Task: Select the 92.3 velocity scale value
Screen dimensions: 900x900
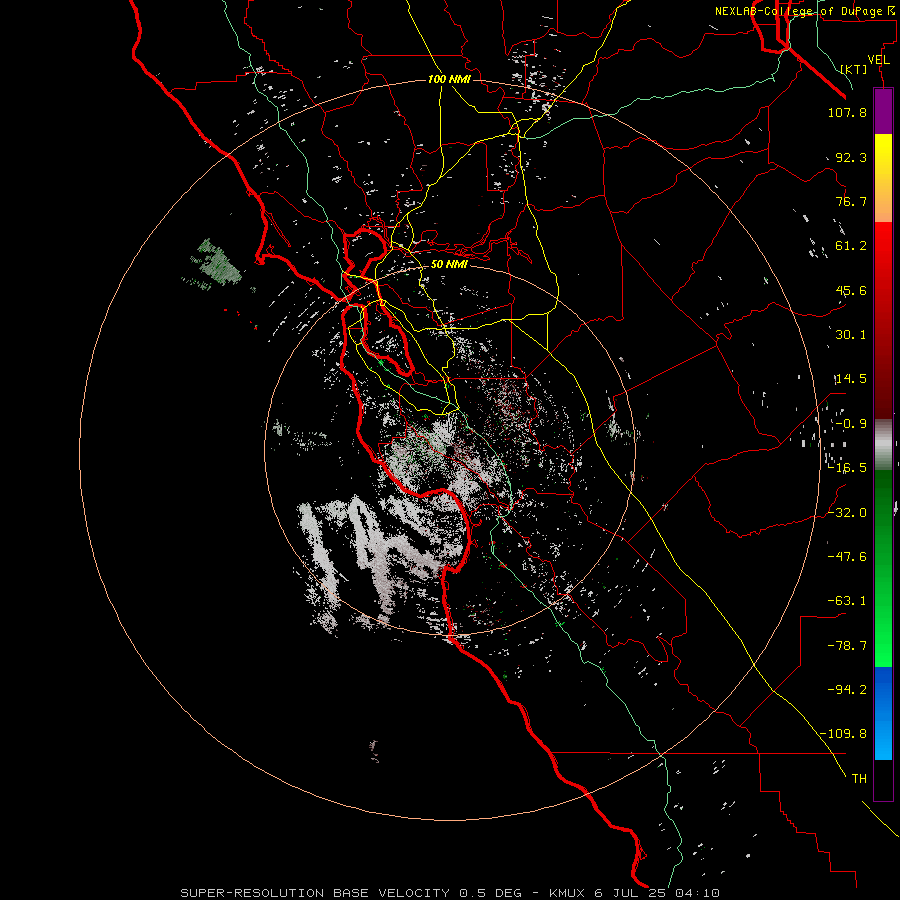Action: (x=851, y=157)
